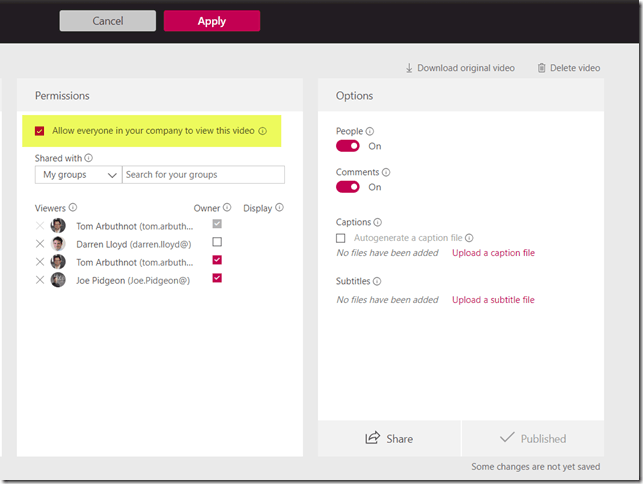The height and width of the screenshot is (484, 643).
Task: Turn off the Comments toggle
Action: (348, 187)
